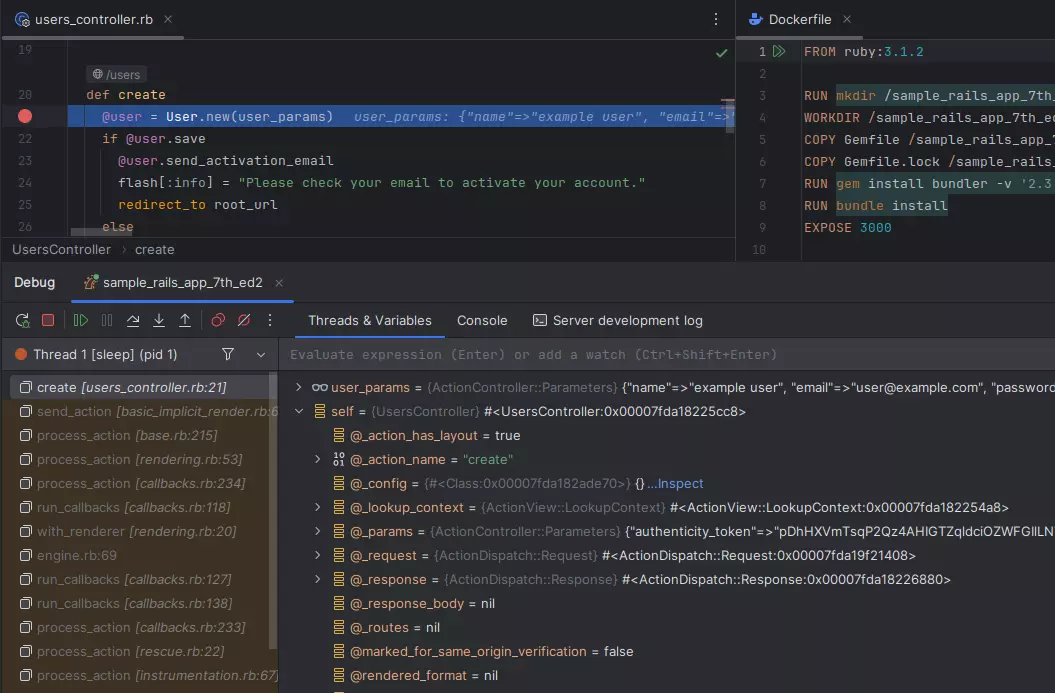The width and height of the screenshot is (1055, 693).
Task: Click the thread frames filter icon
Action: (228, 354)
